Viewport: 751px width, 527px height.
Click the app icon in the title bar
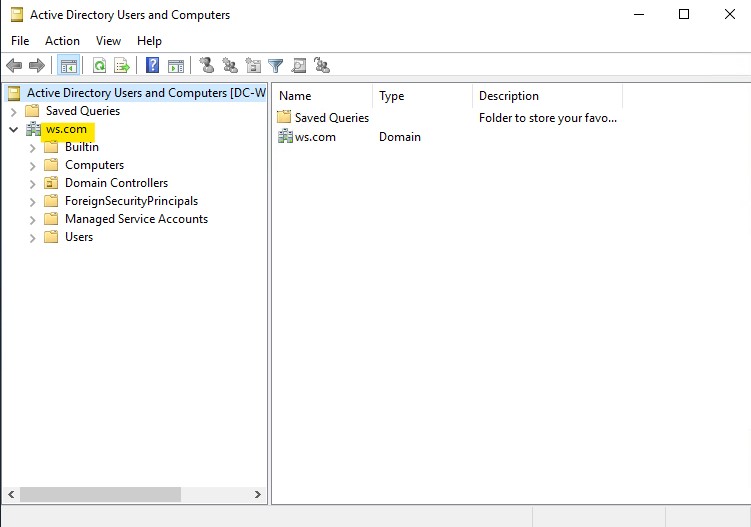tap(17, 15)
